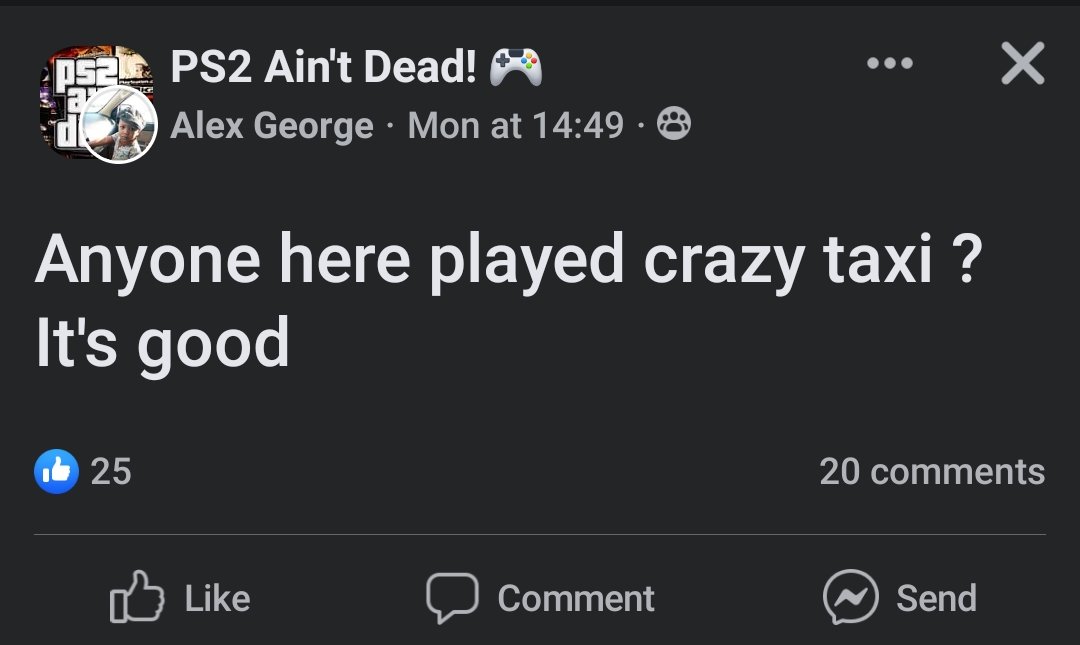This screenshot has height=645, width=1080.
Task: Click the "It's good" post line
Action: click(x=163, y=344)
